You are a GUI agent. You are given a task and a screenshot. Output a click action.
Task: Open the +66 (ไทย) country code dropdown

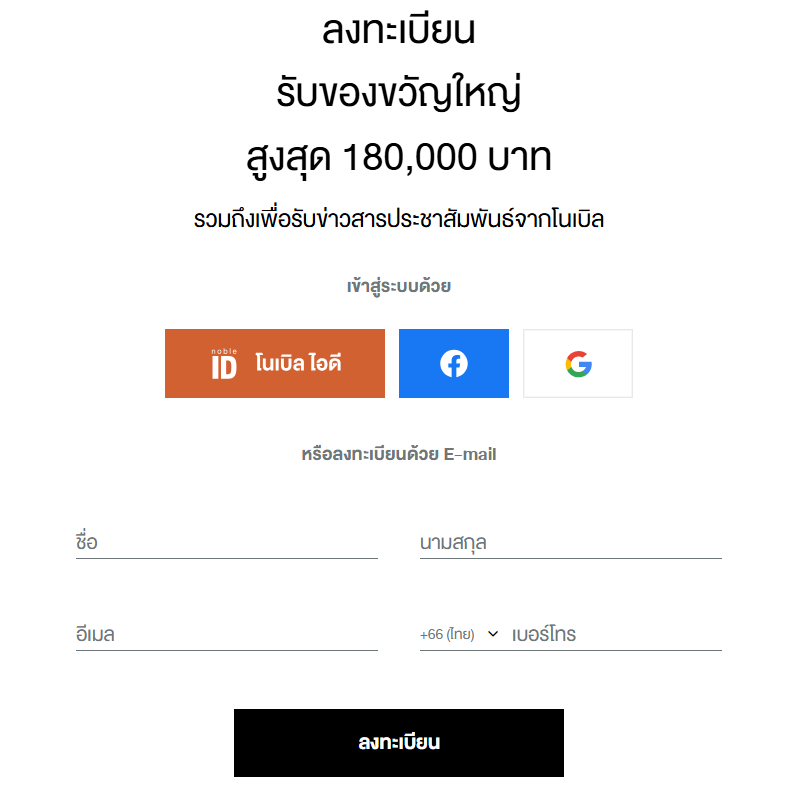[448, 635]
